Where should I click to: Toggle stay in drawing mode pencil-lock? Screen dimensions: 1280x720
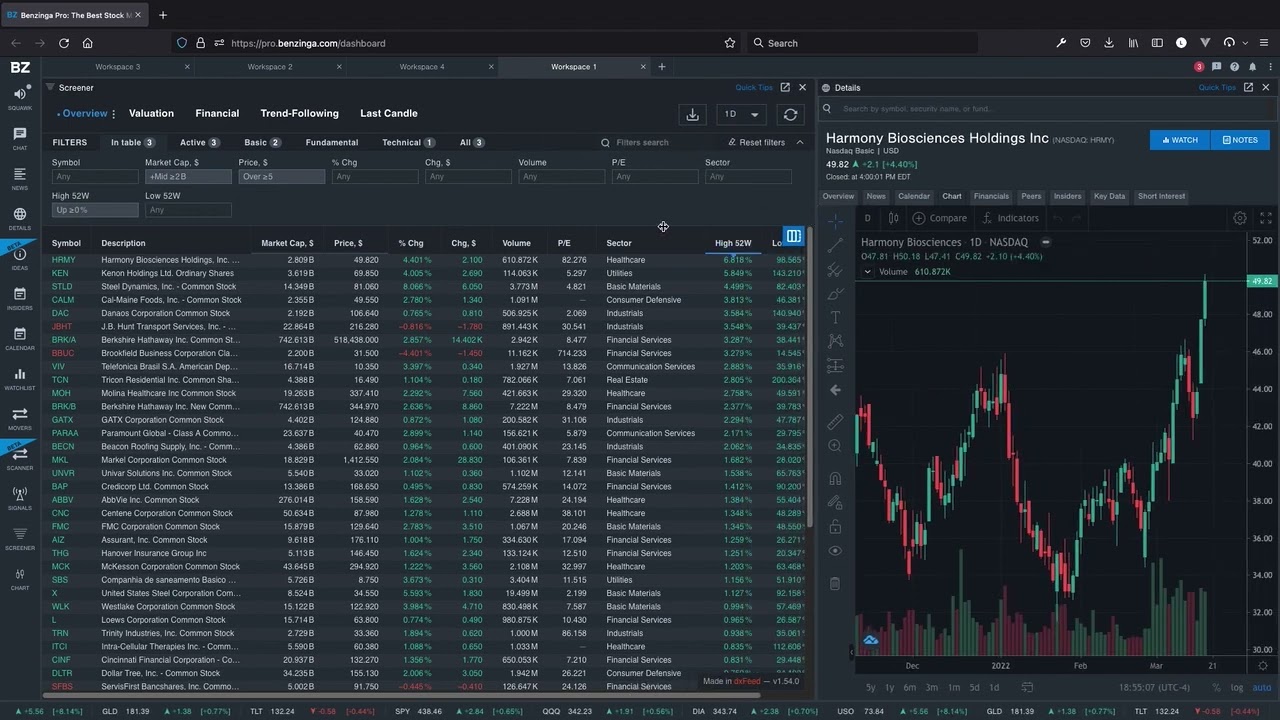point(835,503)
